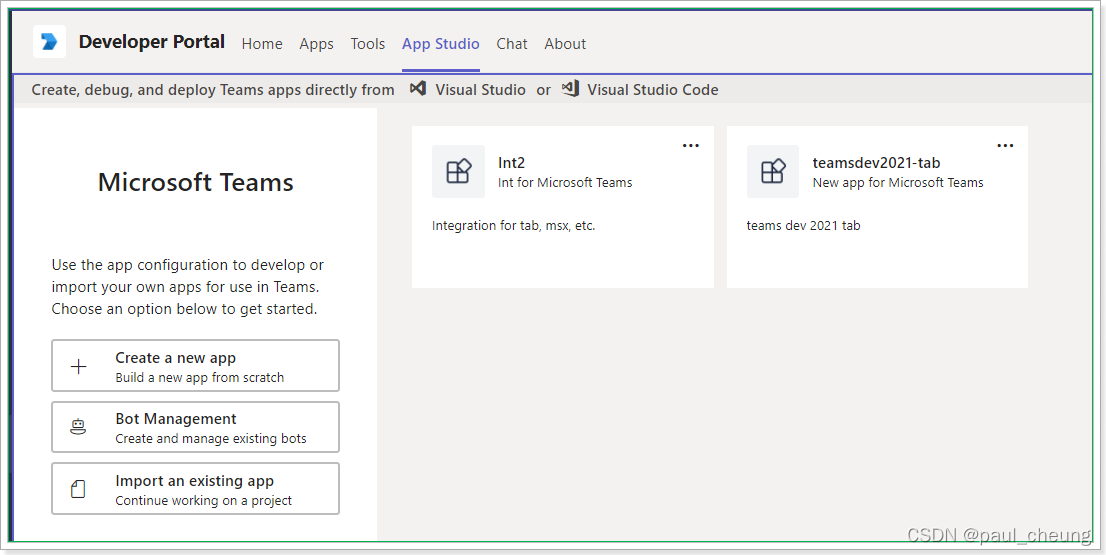Choose Import an existing app
1106x555 pixels.
click(x=195, y=489)
